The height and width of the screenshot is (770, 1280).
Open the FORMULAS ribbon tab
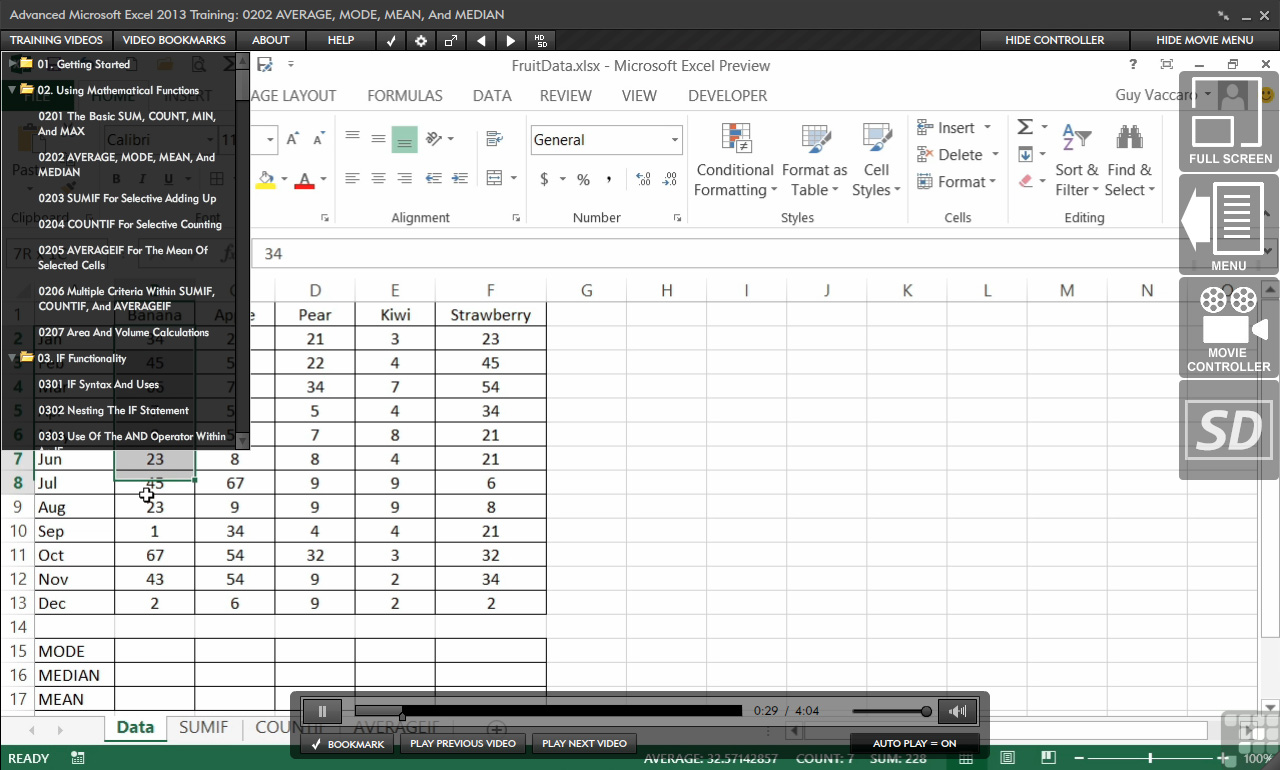click(405, 96)
